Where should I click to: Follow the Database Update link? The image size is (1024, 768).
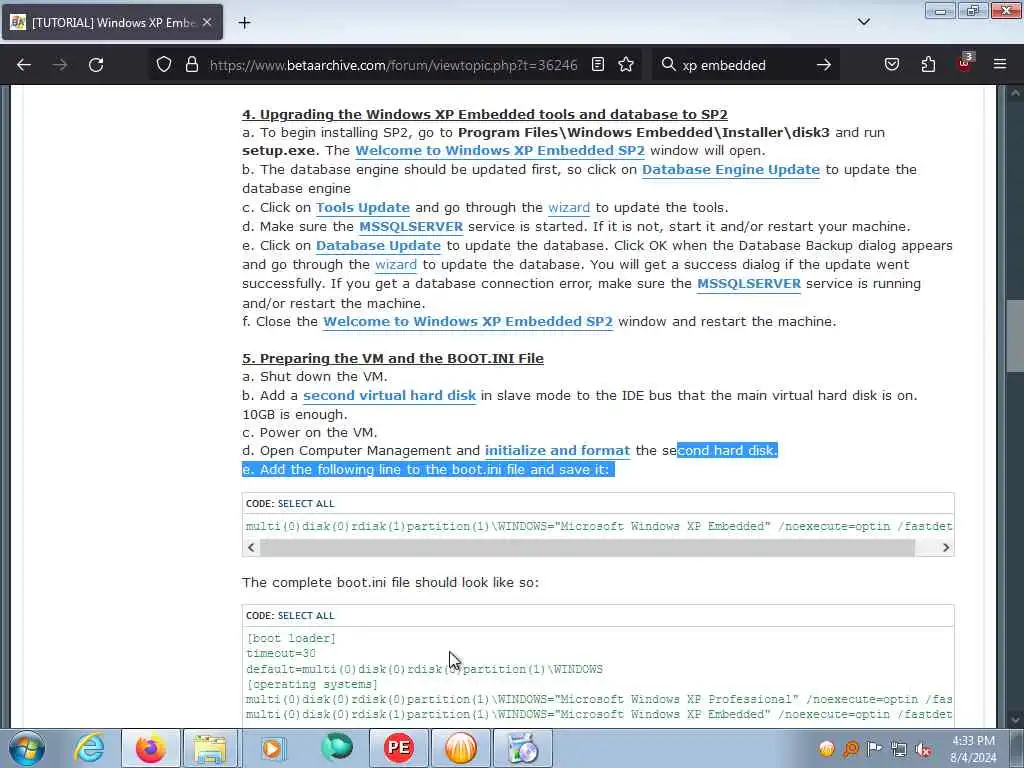pos(378,246)
